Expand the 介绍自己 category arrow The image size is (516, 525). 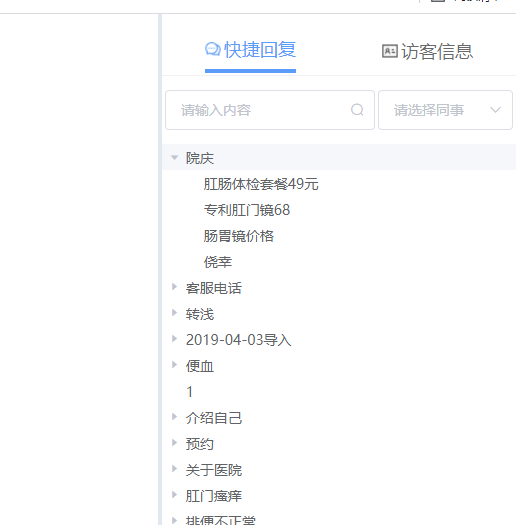point(174,417)
